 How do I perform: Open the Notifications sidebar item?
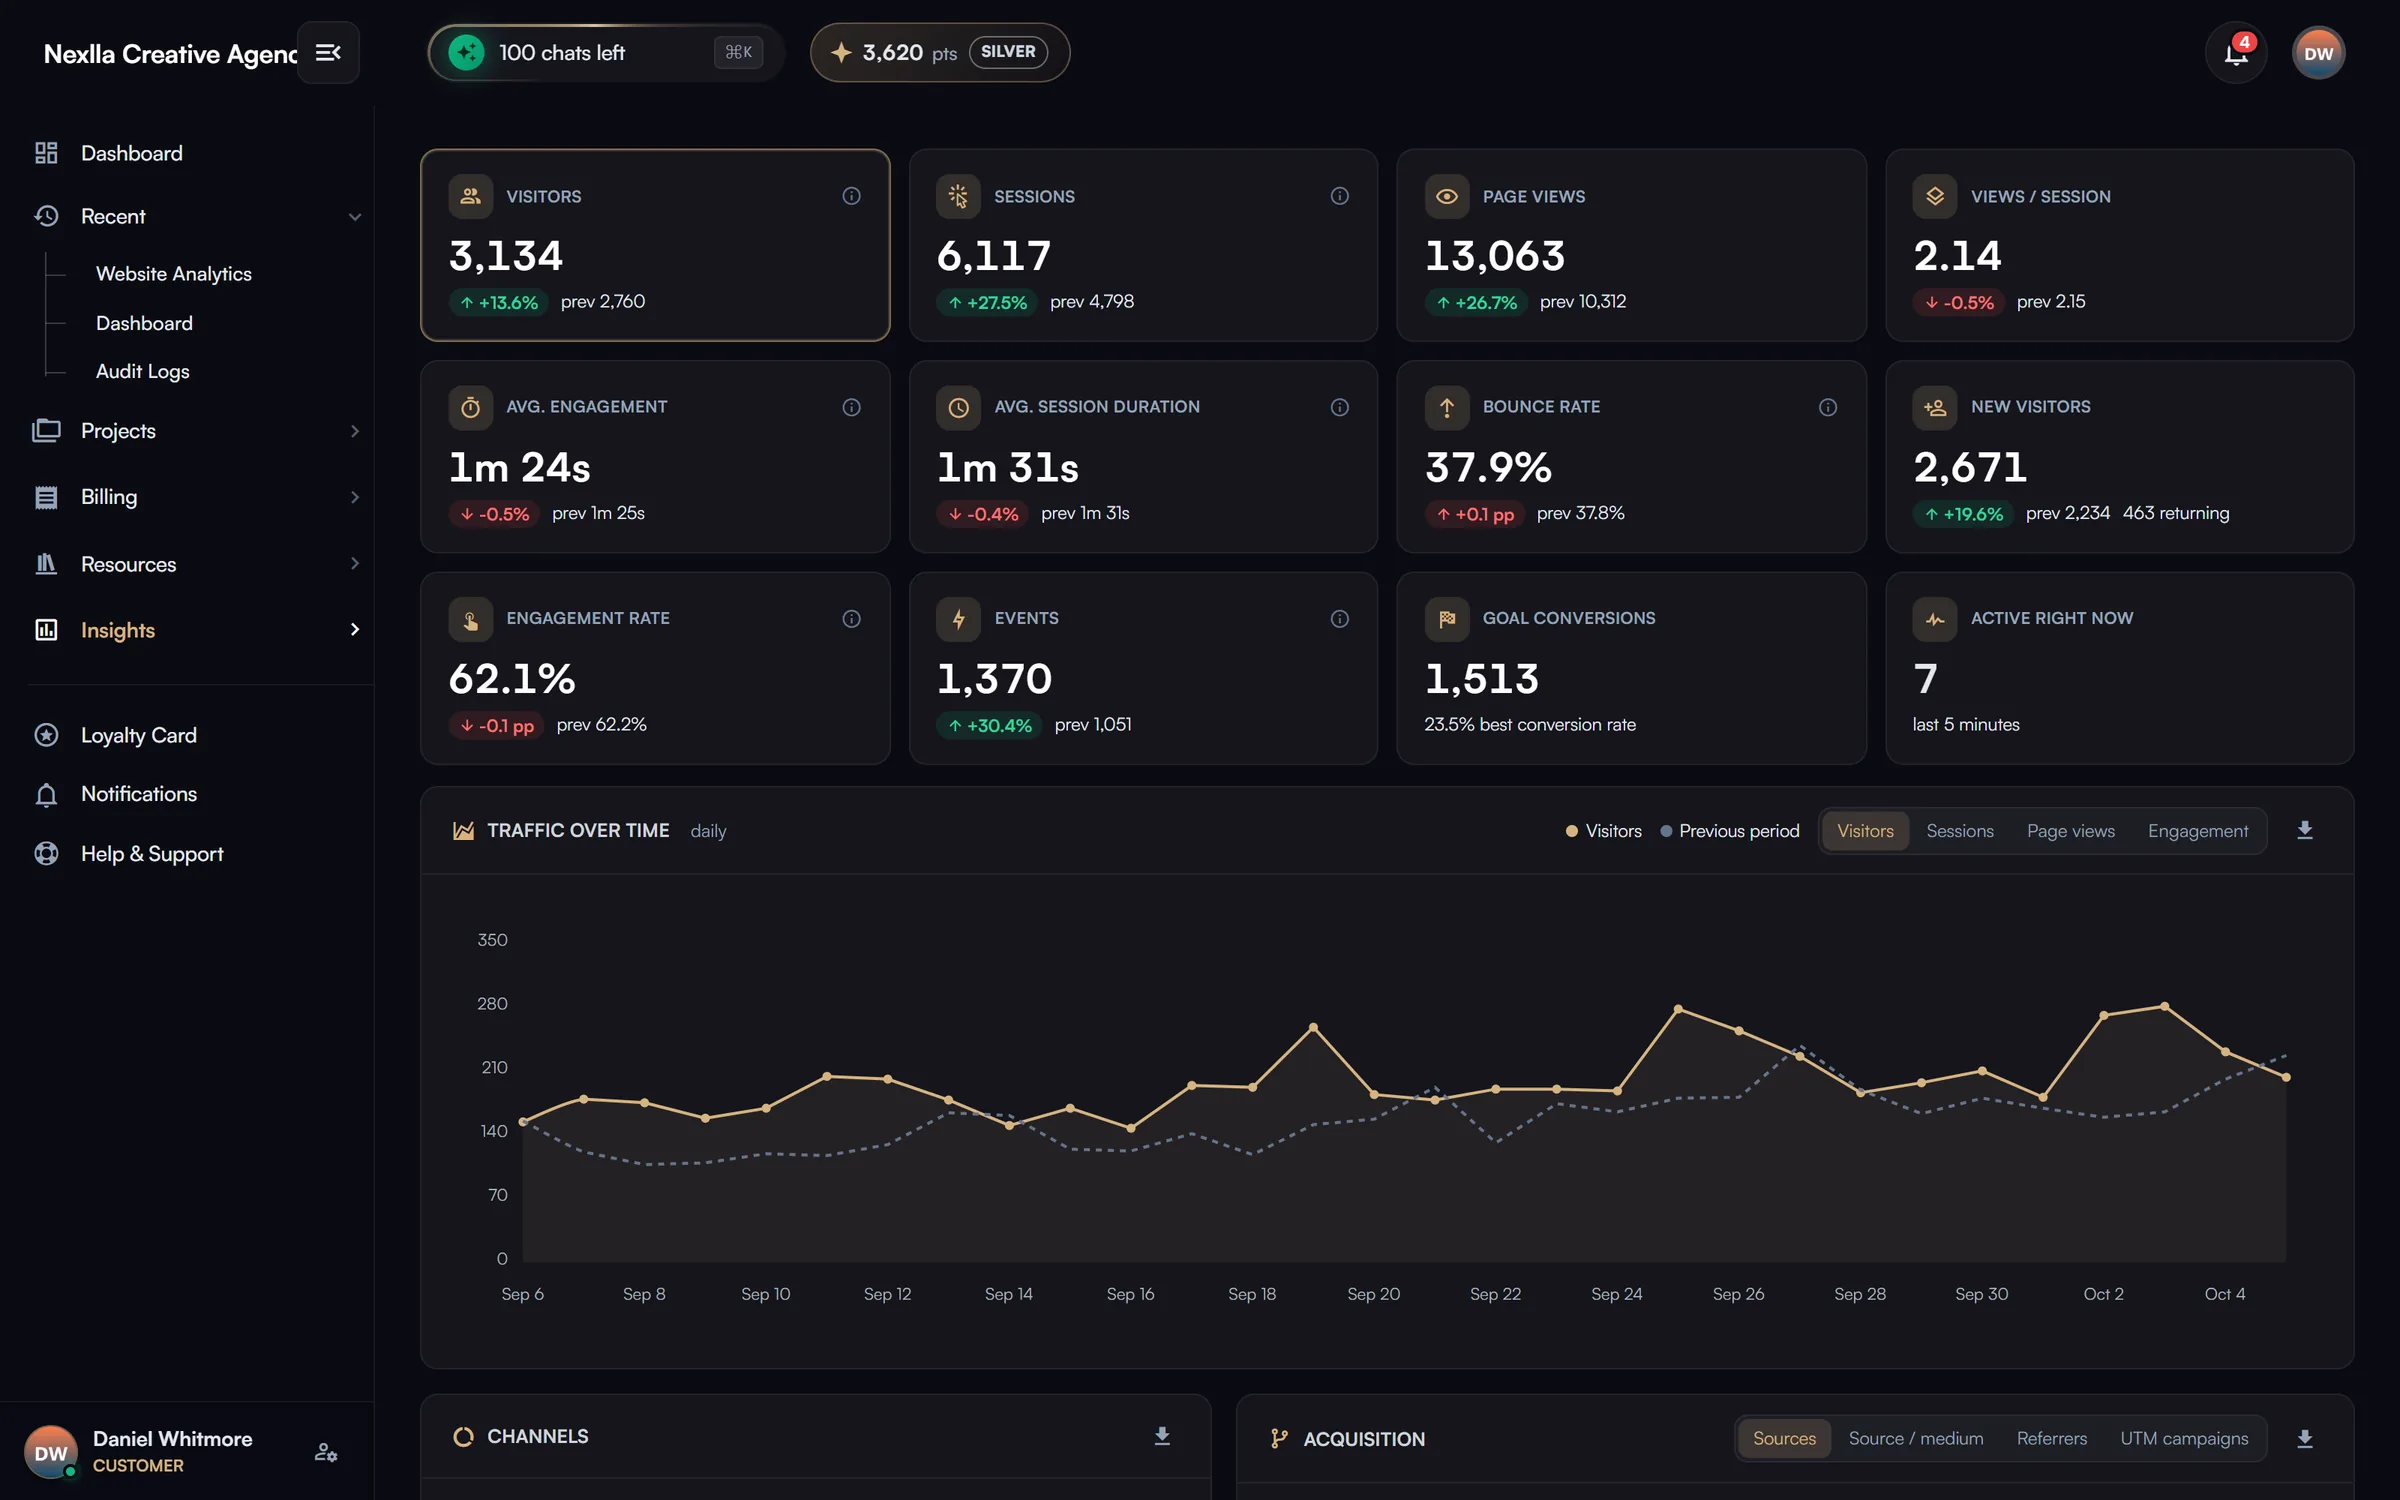coord(138,794)
